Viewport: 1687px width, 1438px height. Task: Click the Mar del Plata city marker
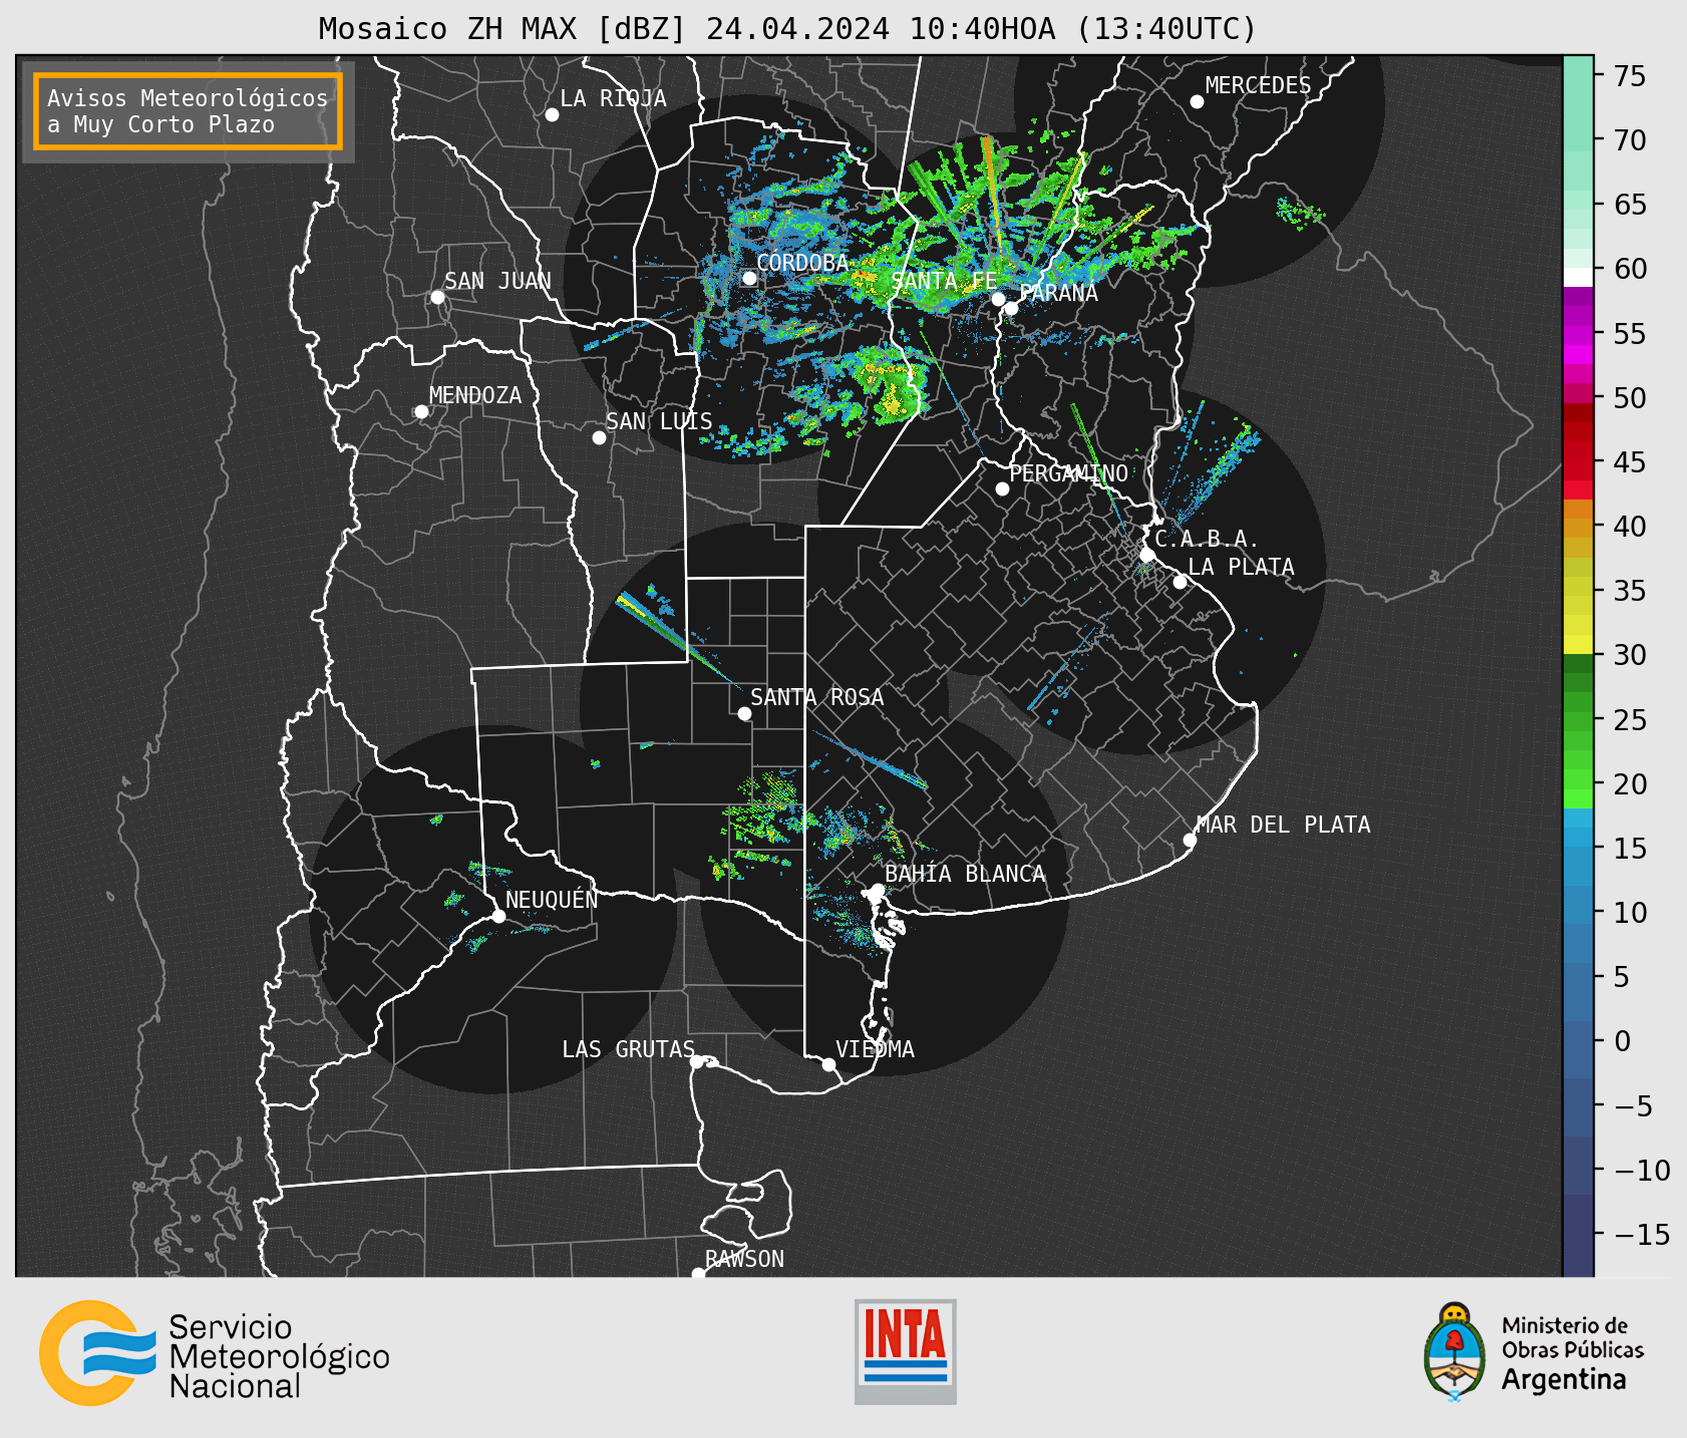coord(1190,840)
